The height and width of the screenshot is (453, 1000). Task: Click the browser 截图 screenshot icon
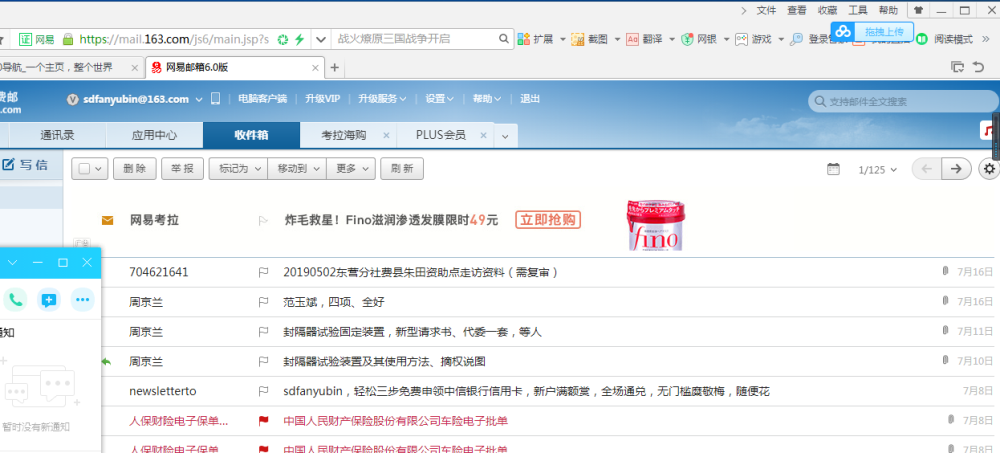[x=578, y=40]
